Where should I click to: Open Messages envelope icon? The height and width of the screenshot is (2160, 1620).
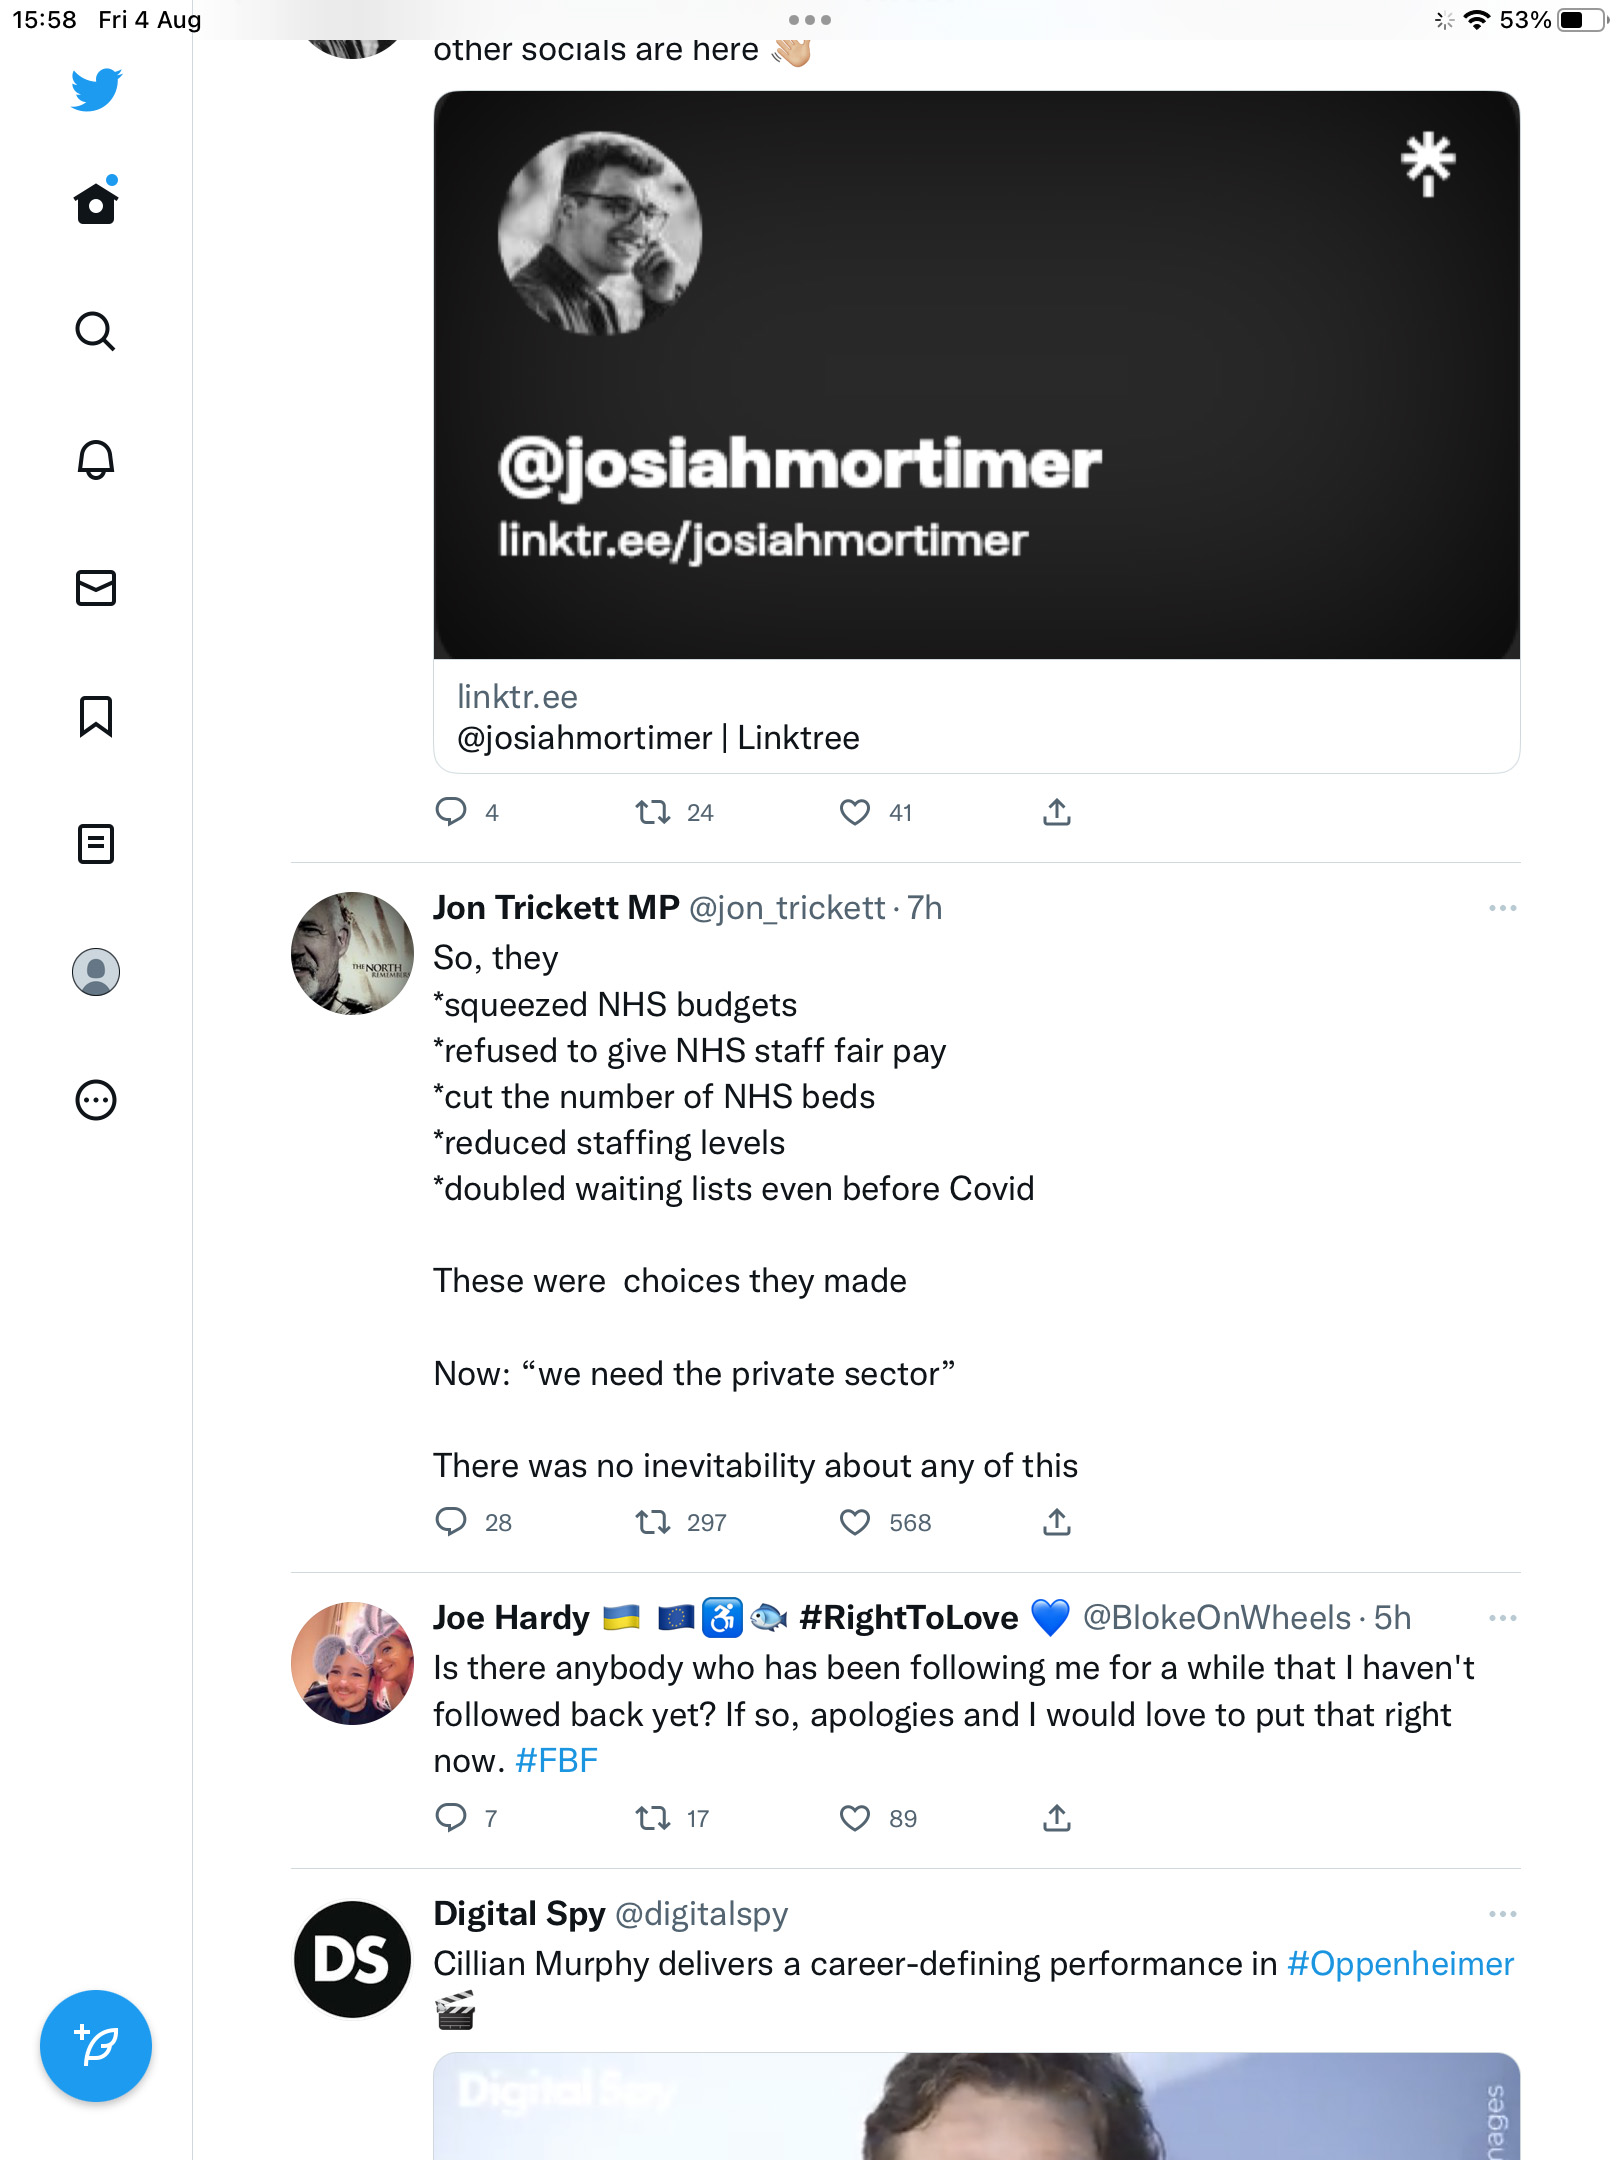(96, 588)
